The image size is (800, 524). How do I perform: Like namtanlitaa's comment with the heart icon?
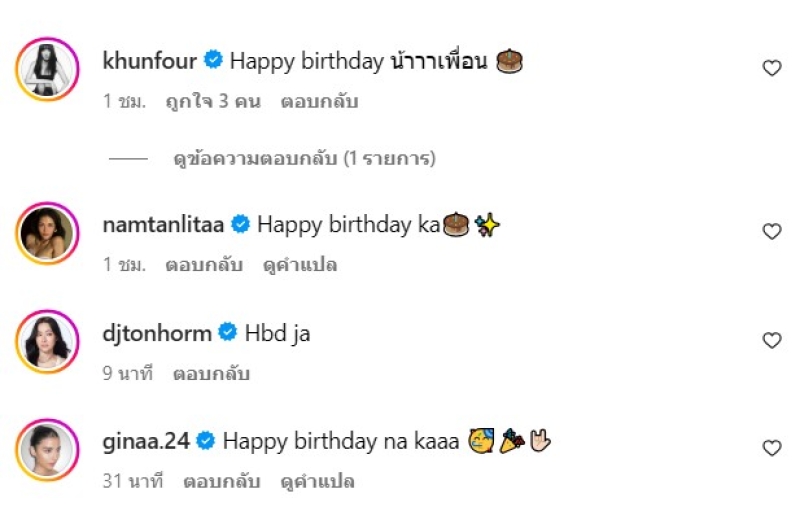pyautogui.click(x=771, y=231)
